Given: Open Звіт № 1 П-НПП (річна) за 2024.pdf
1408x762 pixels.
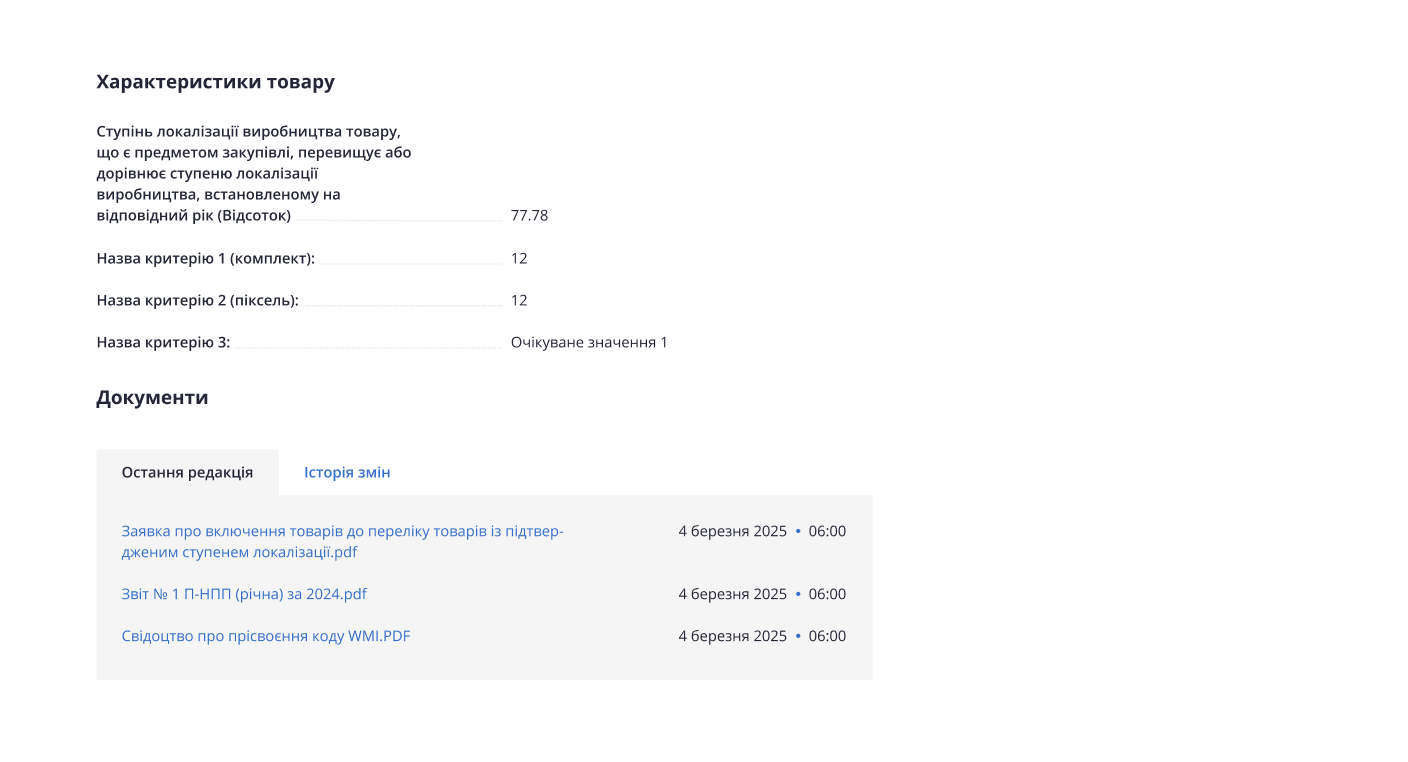Looking at the screenshot, I should 244,594.
